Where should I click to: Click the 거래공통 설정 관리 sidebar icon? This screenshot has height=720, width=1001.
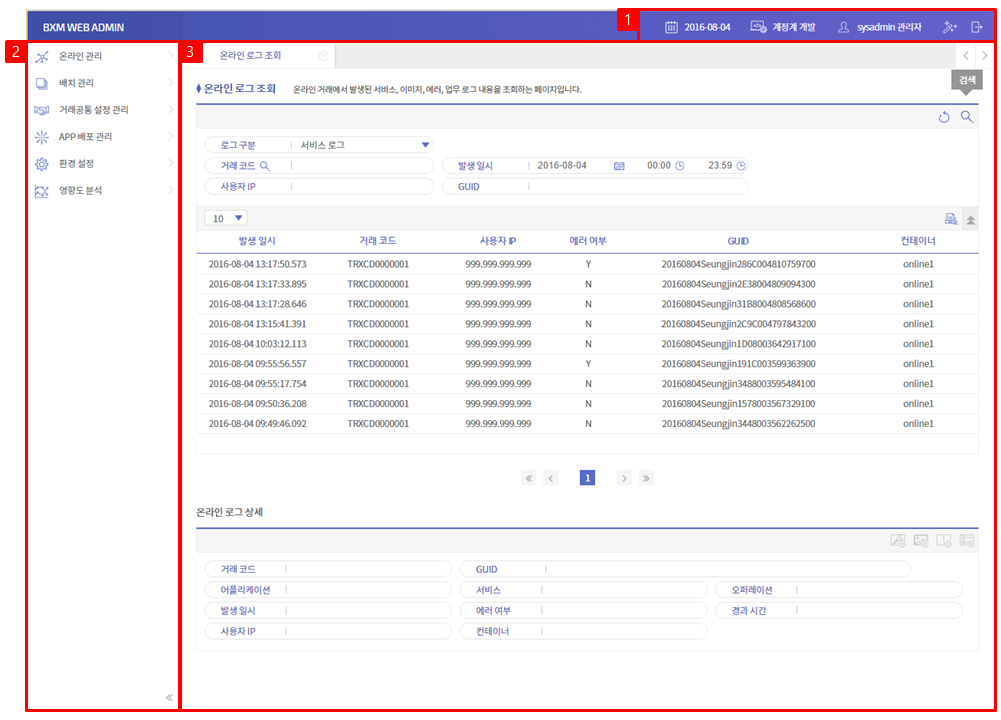click(x=41, y=110)
